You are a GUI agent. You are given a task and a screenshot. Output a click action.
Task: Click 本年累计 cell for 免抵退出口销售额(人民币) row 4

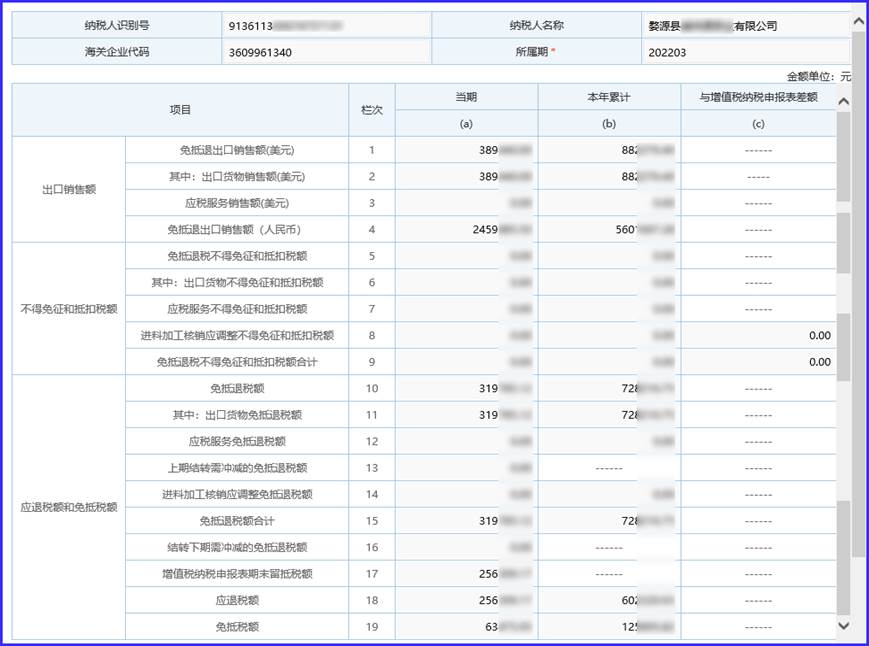pyautogui.click(x=609, y=229)
